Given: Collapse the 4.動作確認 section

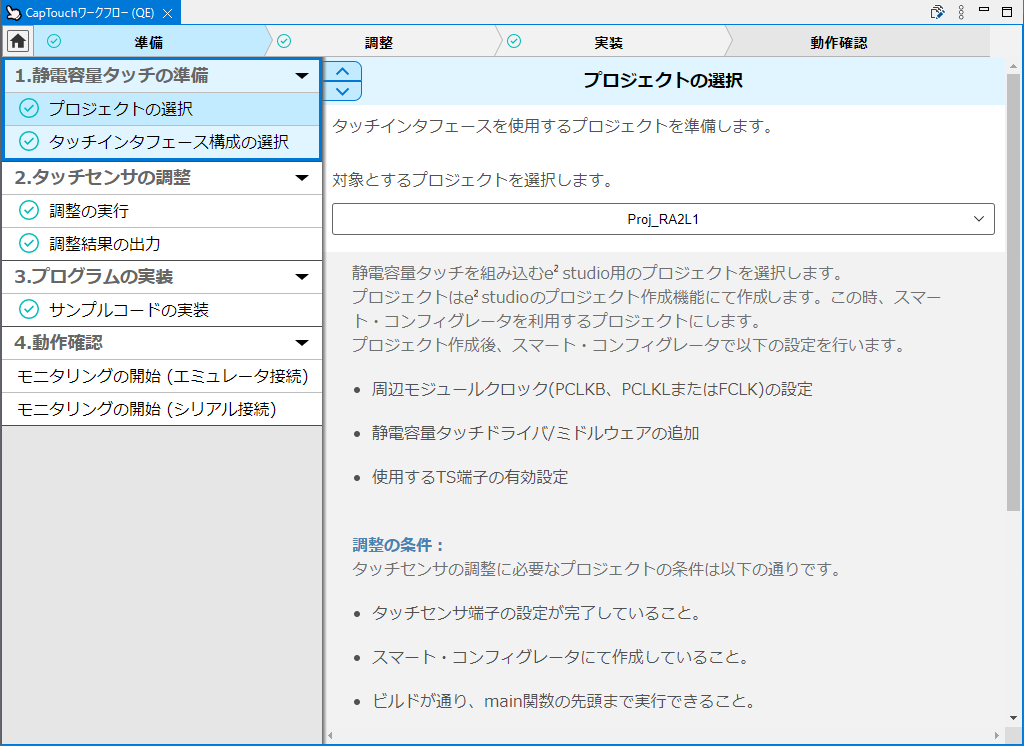Looking at the screenshot, I should click(x=301, y=343).
